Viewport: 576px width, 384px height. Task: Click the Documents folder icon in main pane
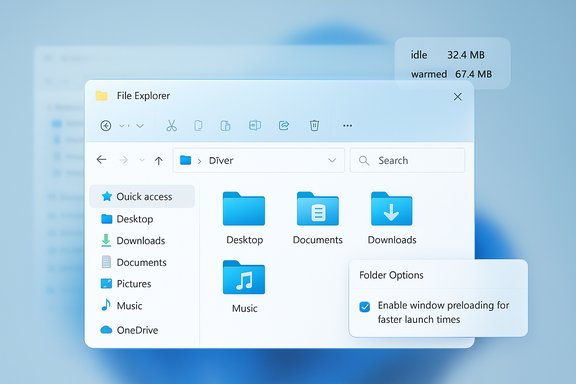point(318,209)
